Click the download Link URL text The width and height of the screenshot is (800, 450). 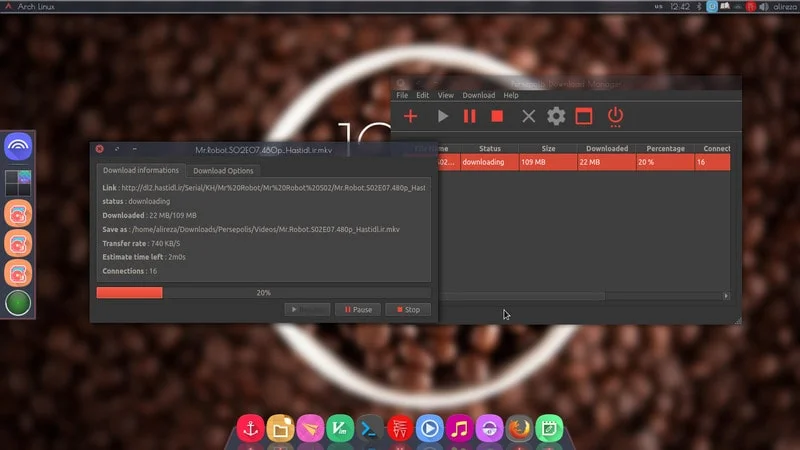click(273, 188)
